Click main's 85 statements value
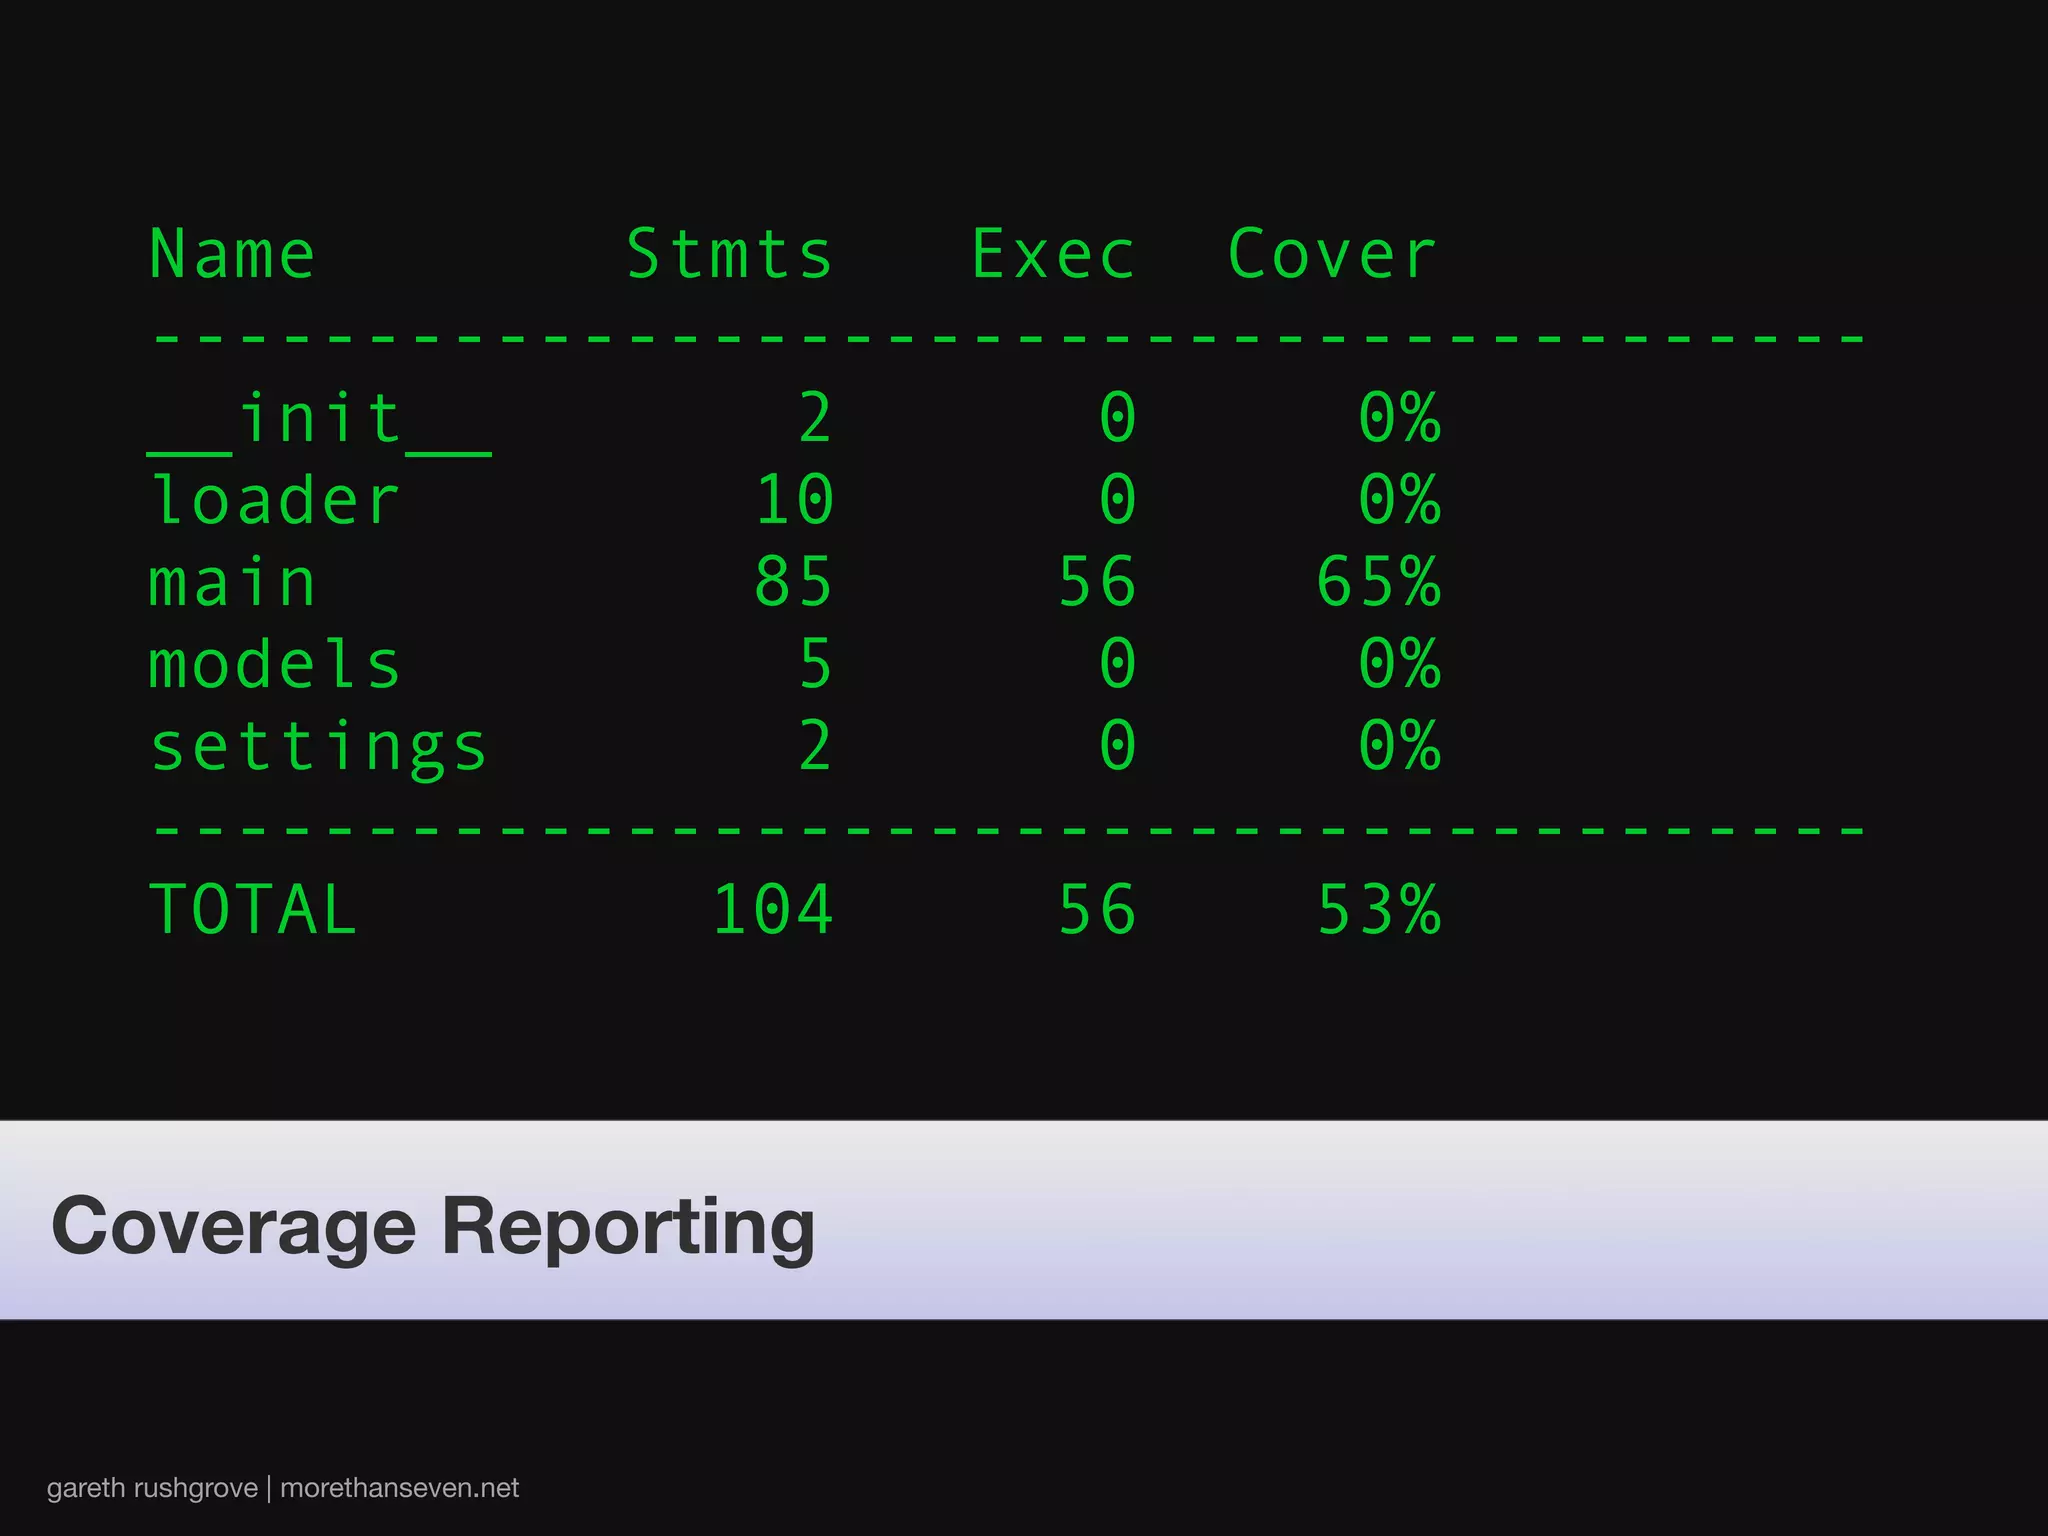2048x1536 pixels. click(794, 582)
